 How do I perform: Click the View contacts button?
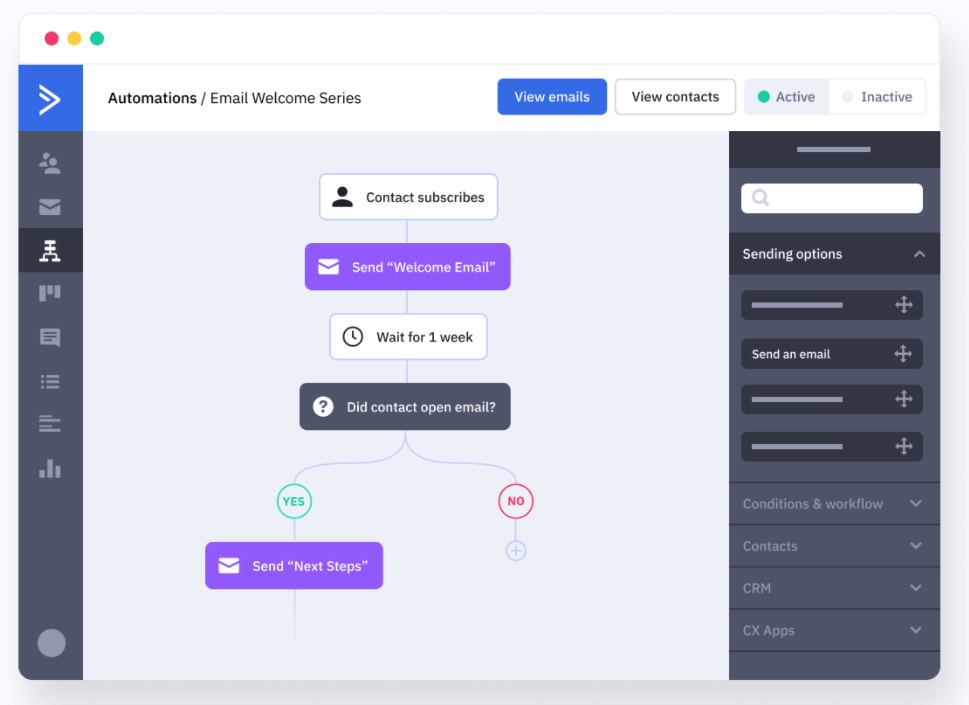[675, 97]
